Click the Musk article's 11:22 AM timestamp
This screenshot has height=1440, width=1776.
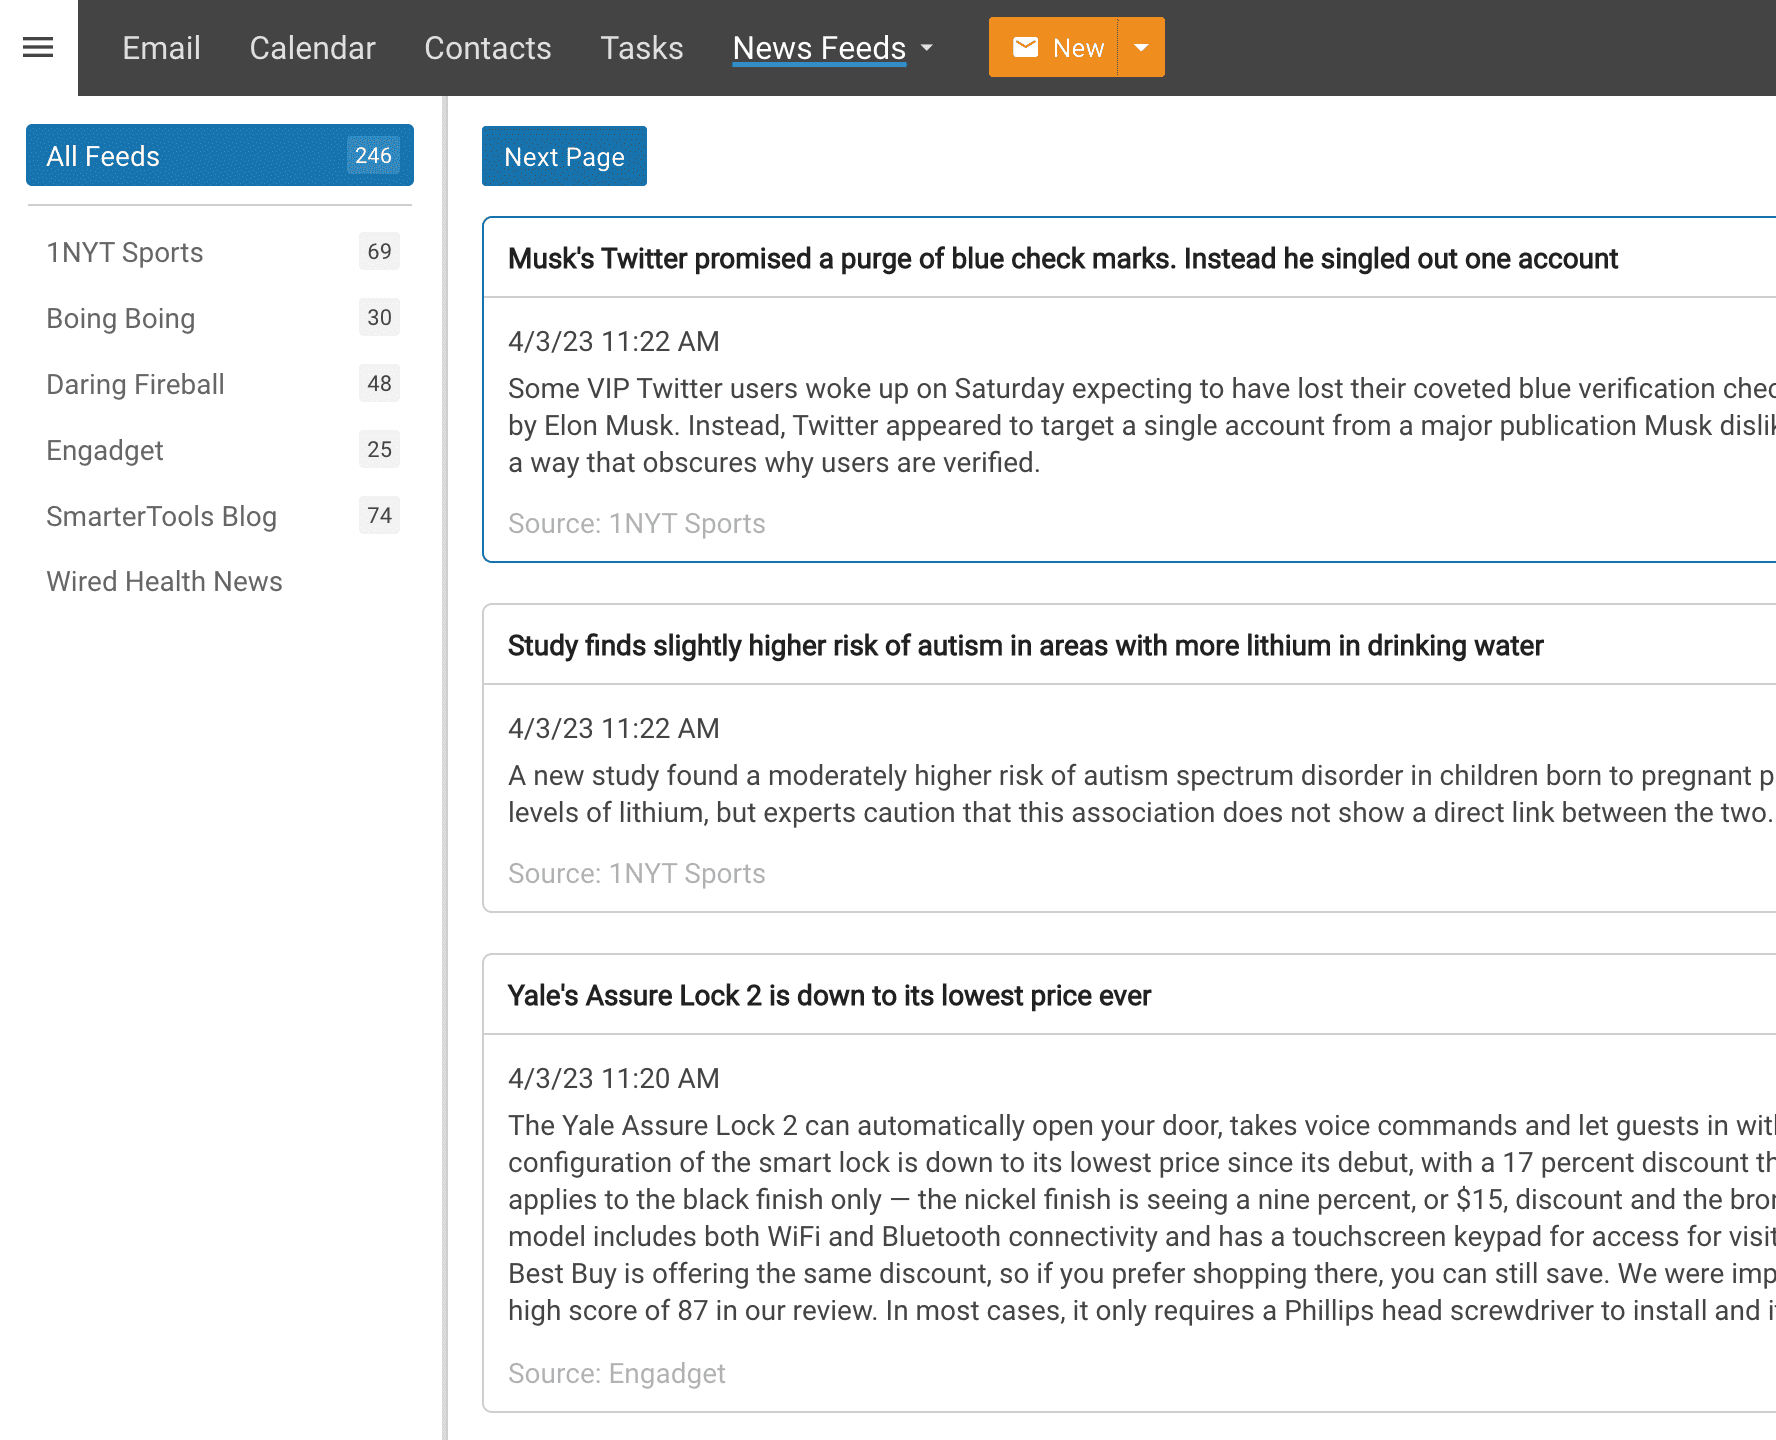tap(613, 341)
